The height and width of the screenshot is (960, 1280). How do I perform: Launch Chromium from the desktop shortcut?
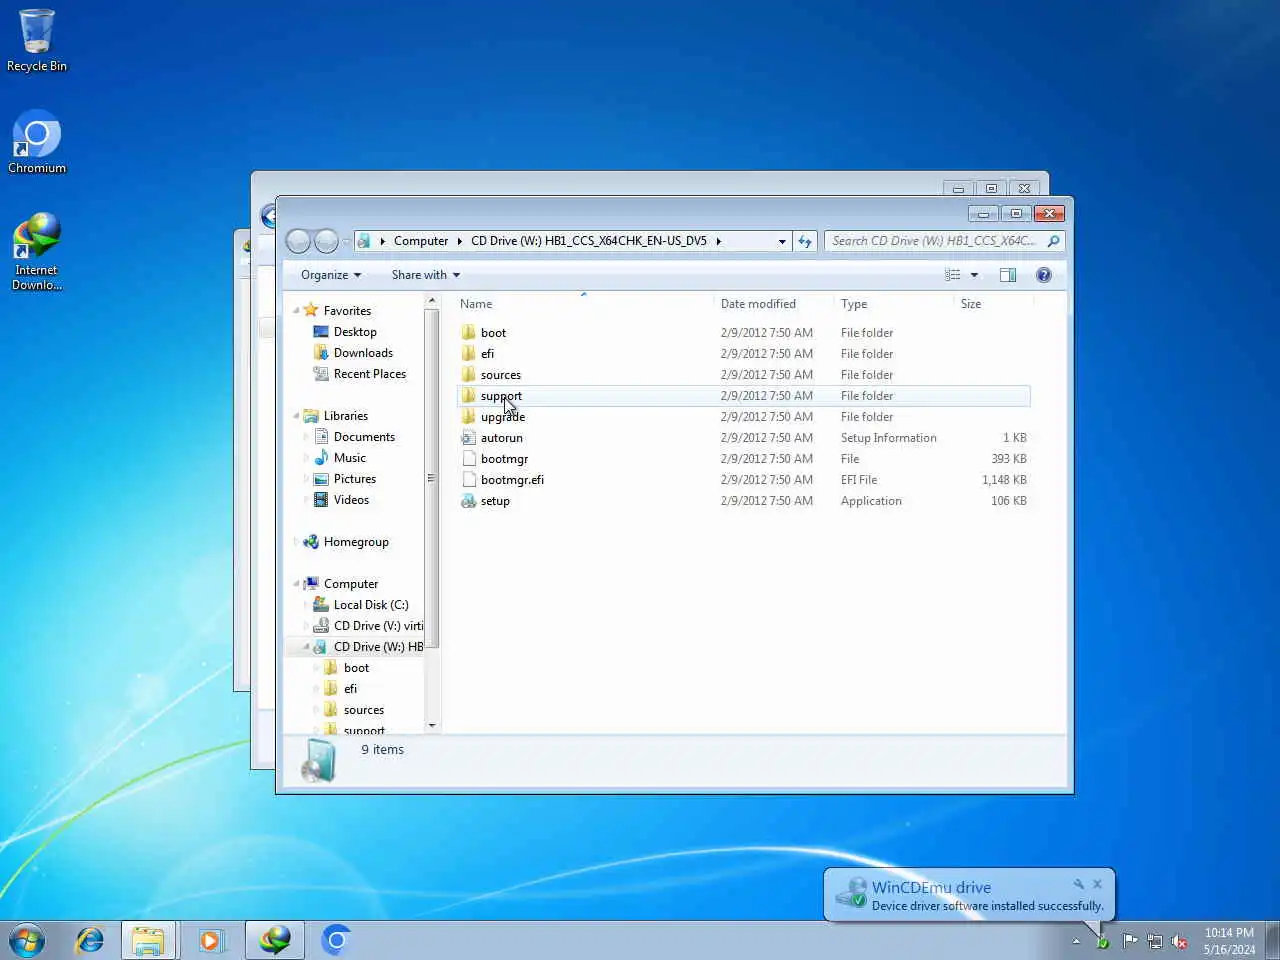(x=37, y=142)
